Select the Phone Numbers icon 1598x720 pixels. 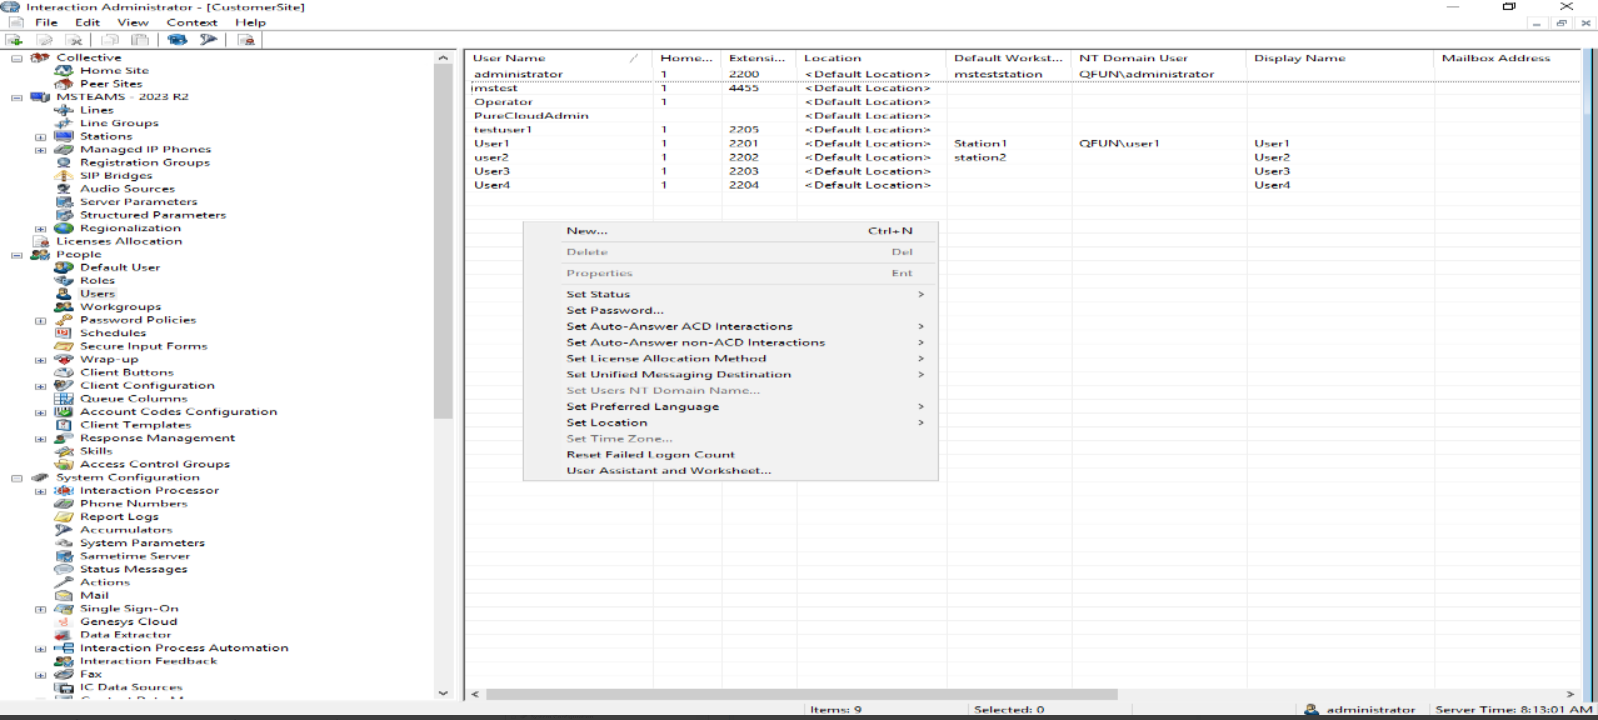tap(64, 504)
